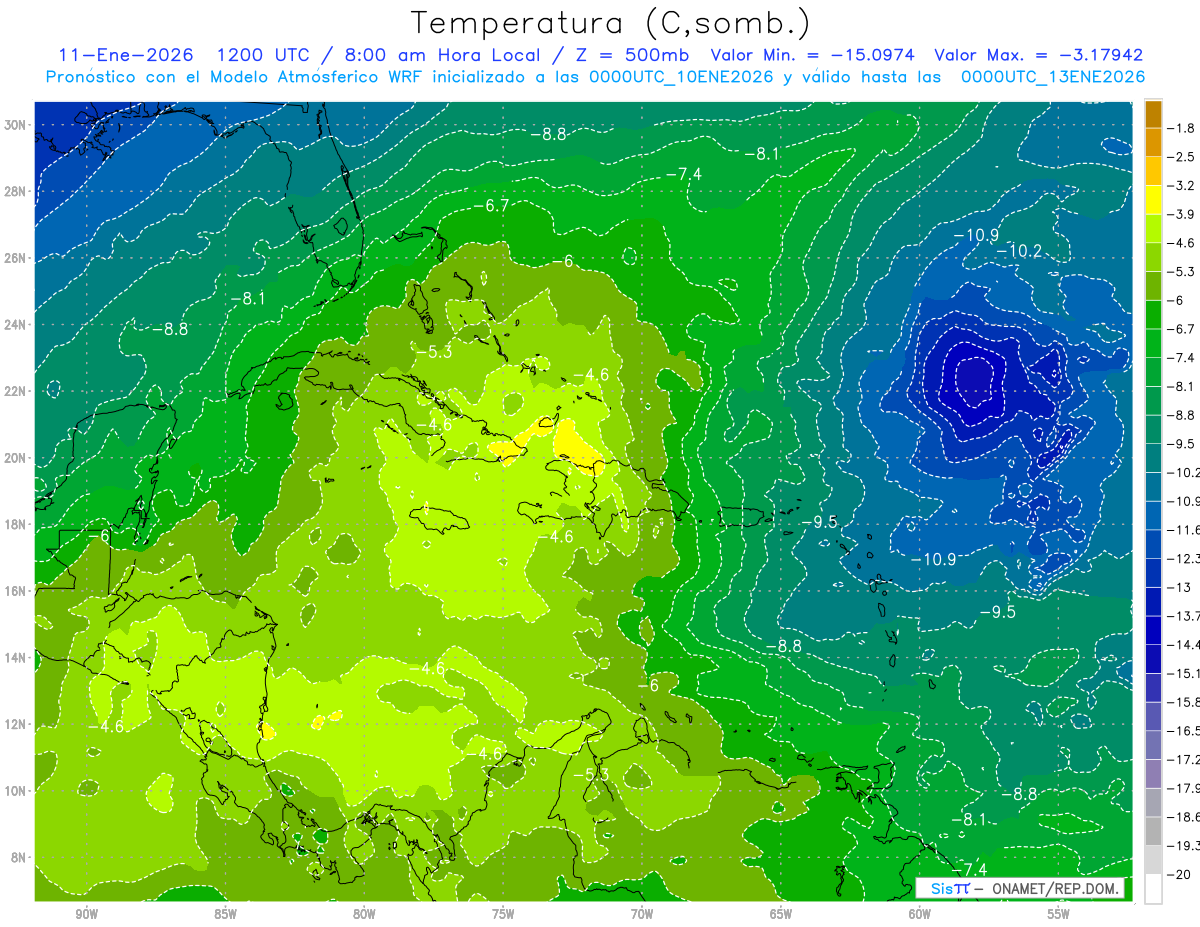Image resolution: width=1200 pixels, height=927 pixels.
Task: Click the "30N" latitude axis label
Action: (16, 125)
